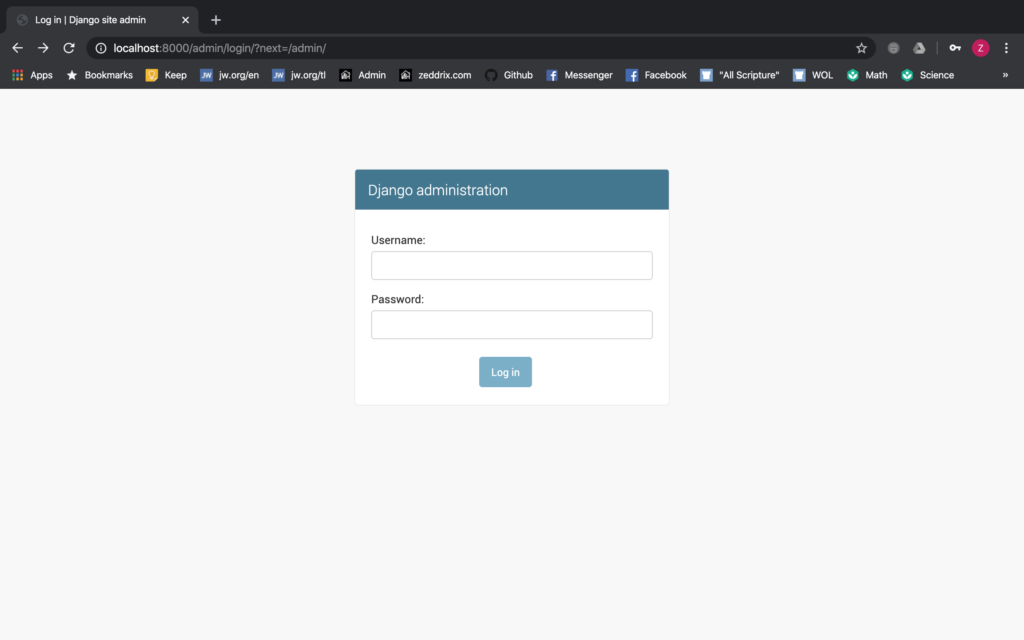
Task: Open the Science bookmark
Action: pyautogui.click(x=927, y=75)
